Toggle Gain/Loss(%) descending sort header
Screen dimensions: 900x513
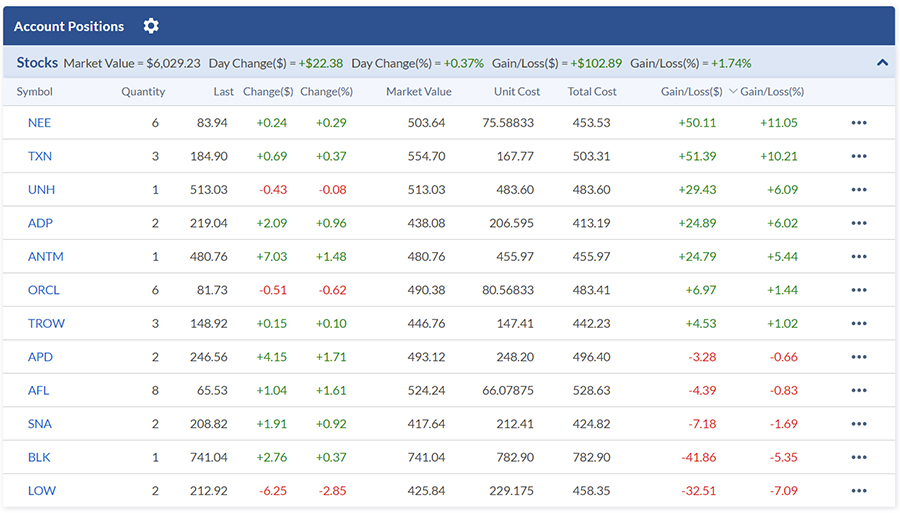pos(766,92)
